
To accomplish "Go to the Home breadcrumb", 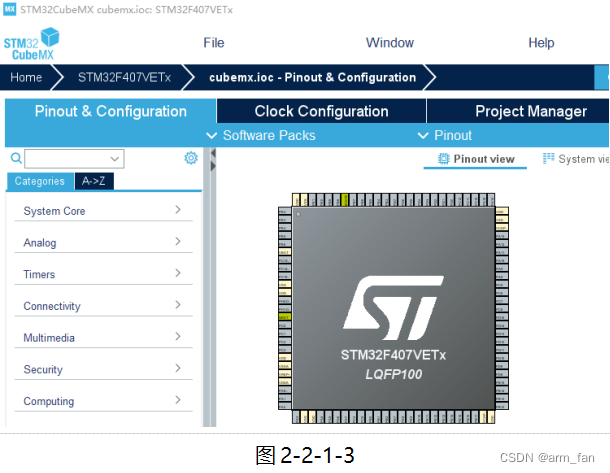I will pyautogui.click(x=26, y=77).
